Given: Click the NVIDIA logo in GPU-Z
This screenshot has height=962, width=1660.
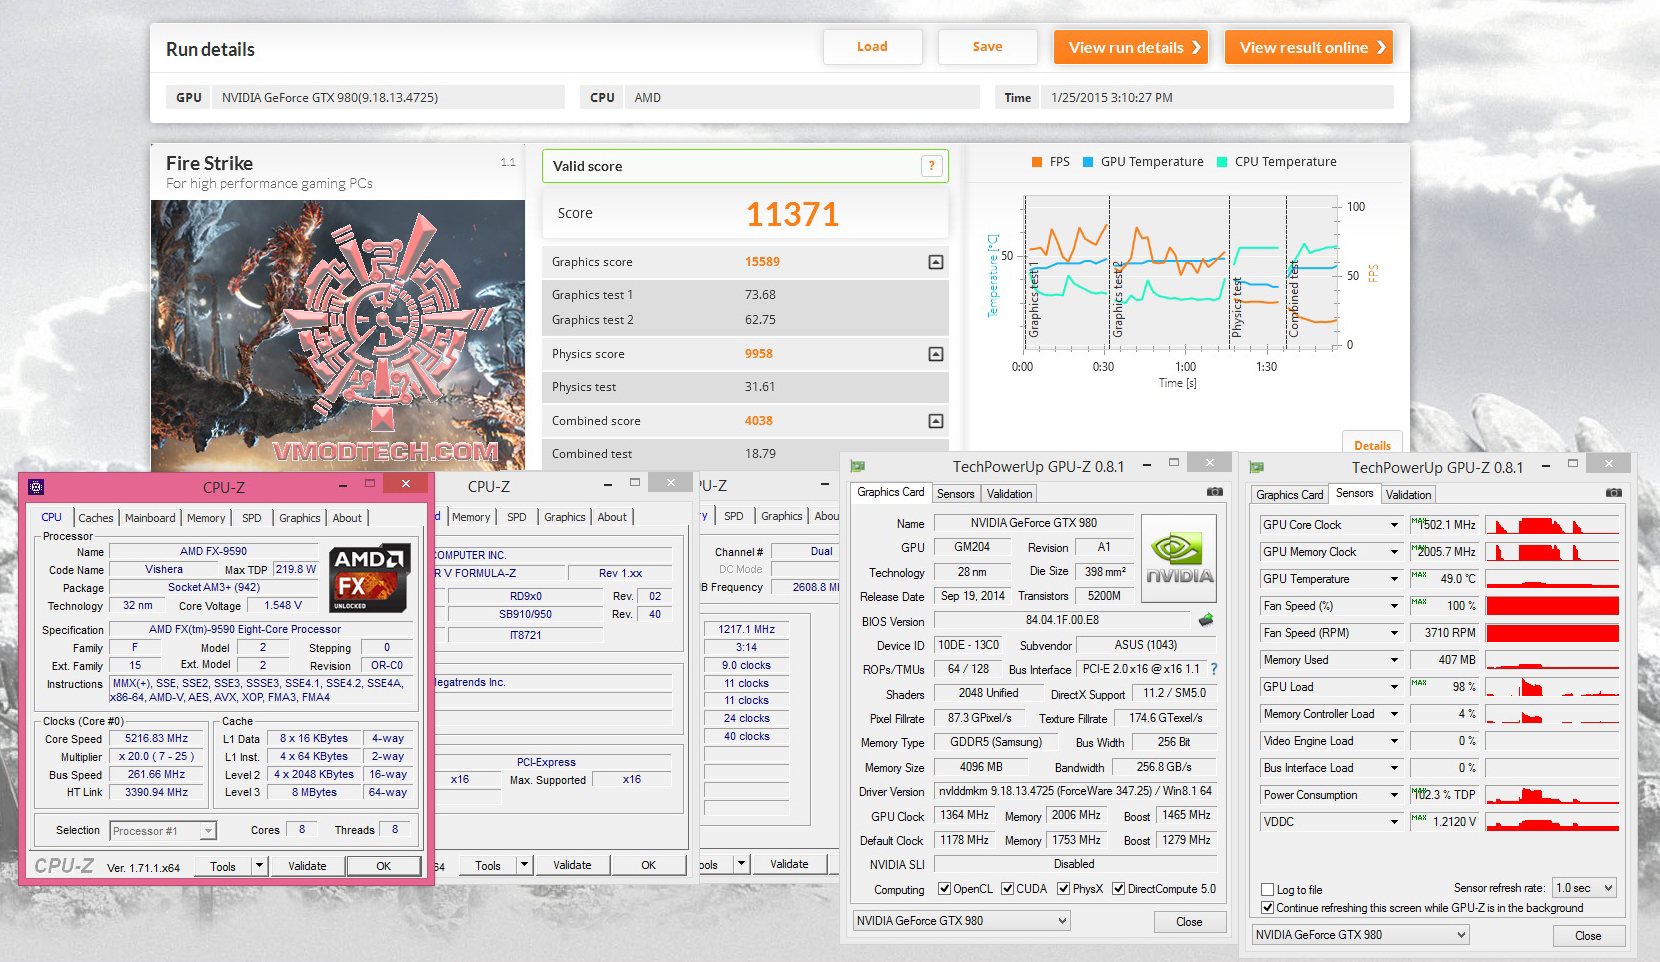Looking at the screenshot, I should click(x=1179, y=558).
